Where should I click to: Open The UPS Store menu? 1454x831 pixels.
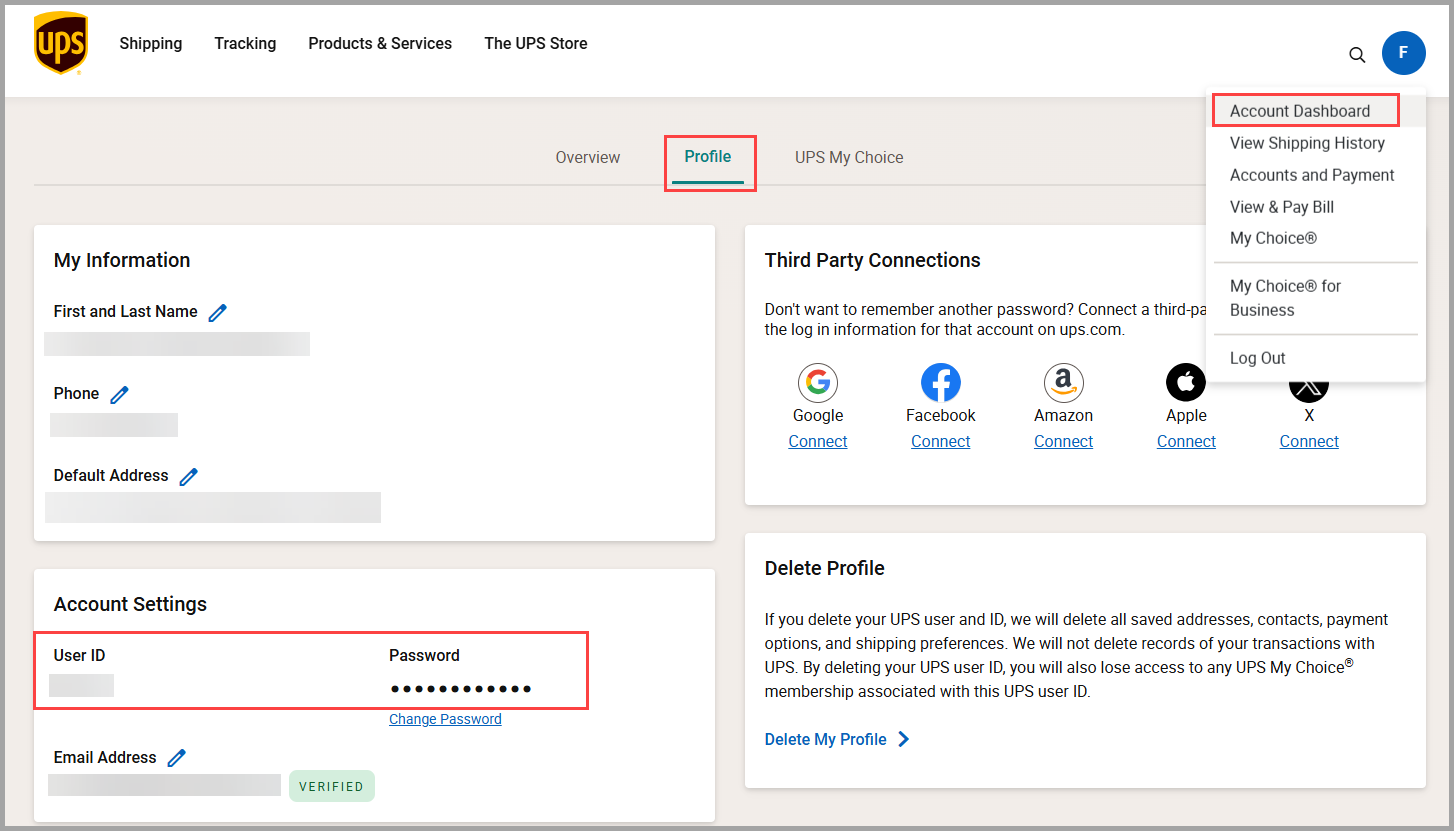coord(536,43)
